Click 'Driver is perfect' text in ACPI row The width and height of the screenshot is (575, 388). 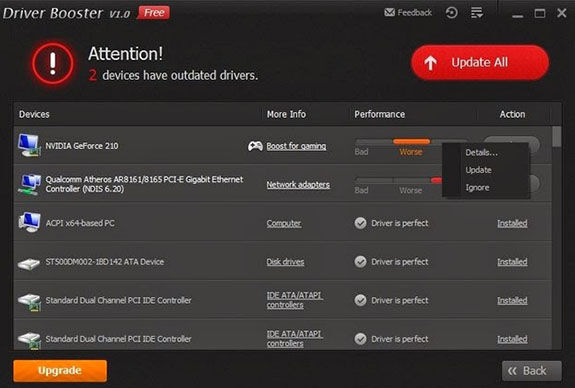(x=400, y=223)
